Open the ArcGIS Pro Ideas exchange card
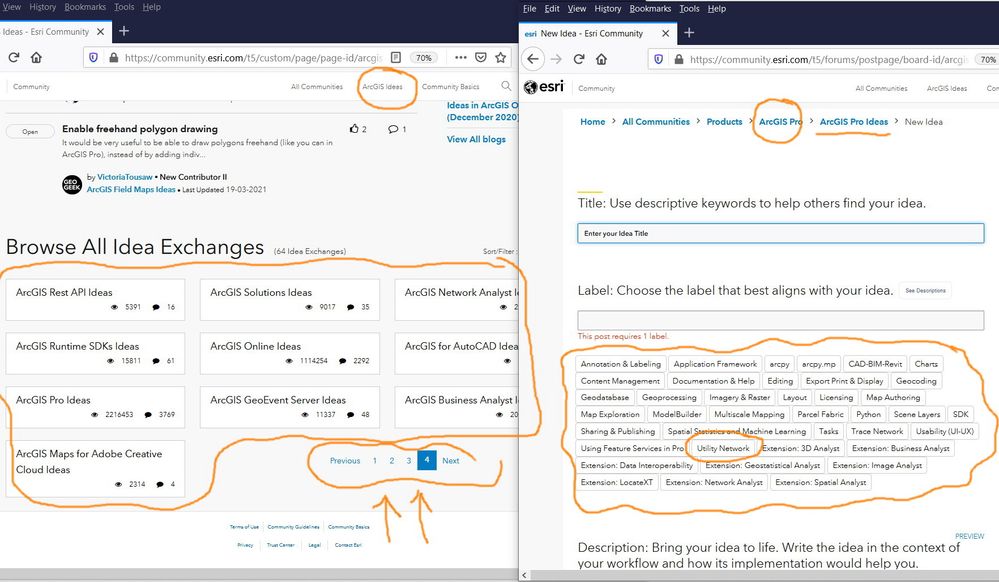 (x=96, y=407)
